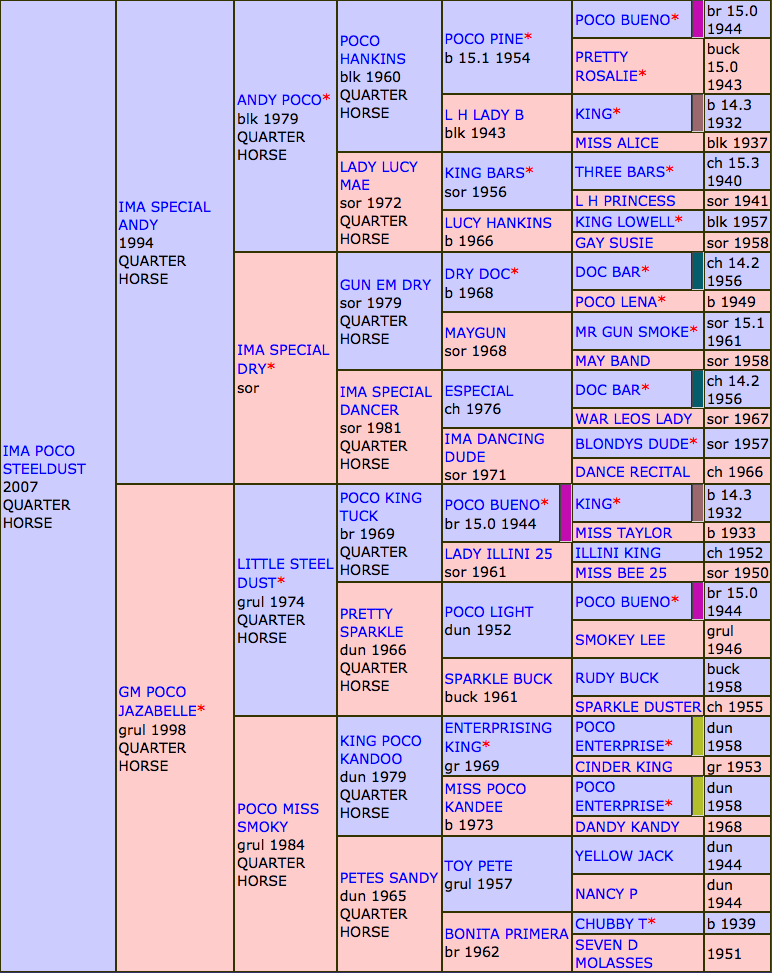Viewport: 773px width, 973px height.
Task: Open the IMA POCO STEELDUST horse link
Action: tap(44, 459)
